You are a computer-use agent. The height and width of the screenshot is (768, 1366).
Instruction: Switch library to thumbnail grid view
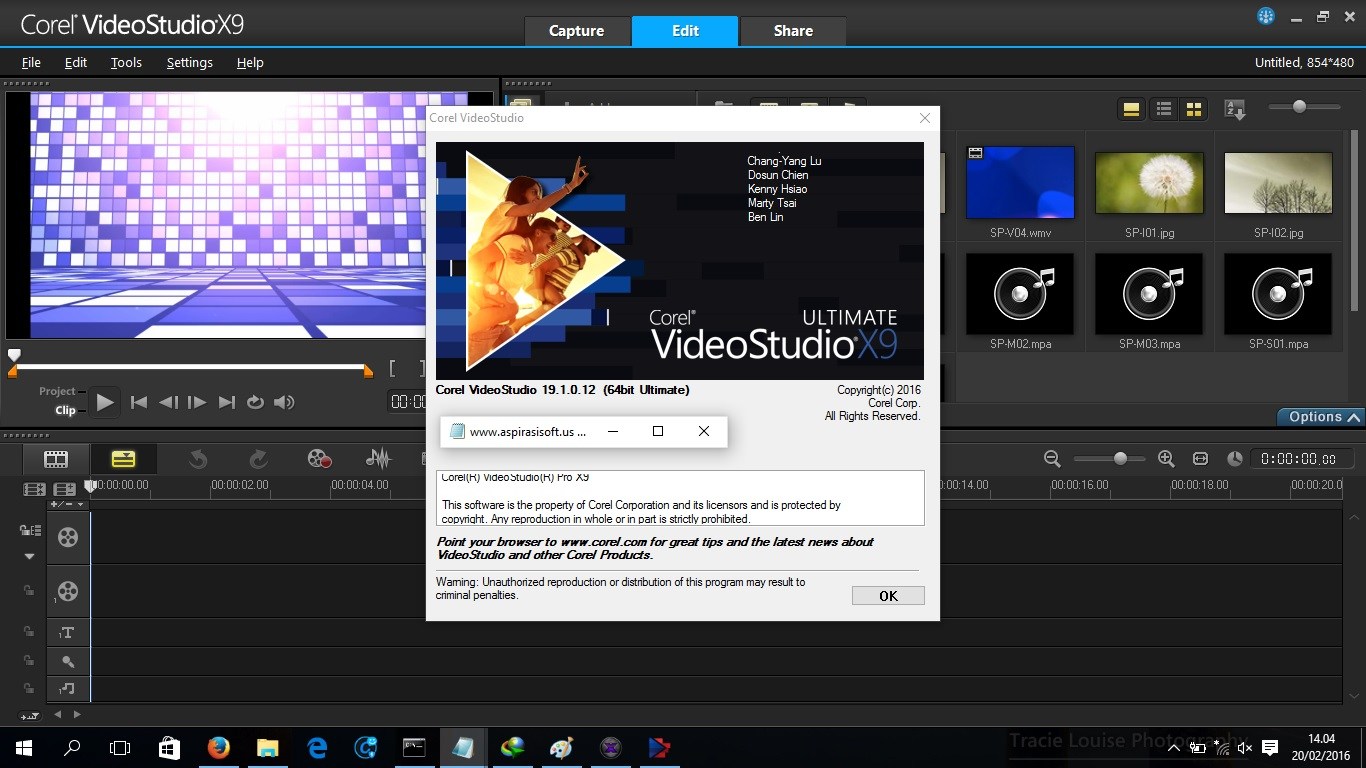pos(1194,109)
